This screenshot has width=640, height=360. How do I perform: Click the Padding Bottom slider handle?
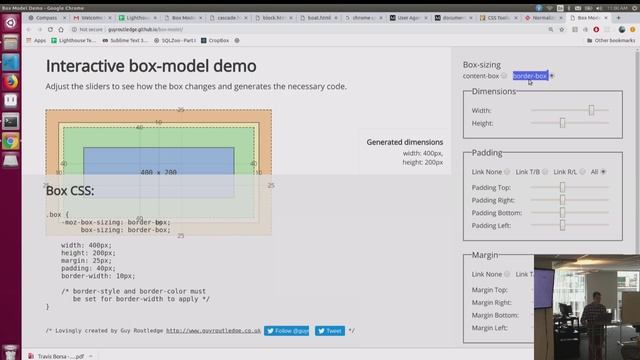pos(562,213)
